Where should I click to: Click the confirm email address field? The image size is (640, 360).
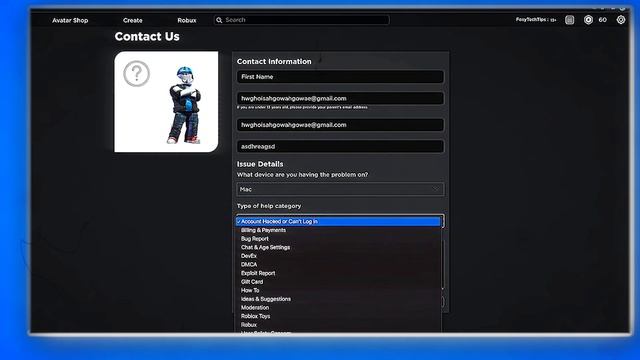point(340,125)
